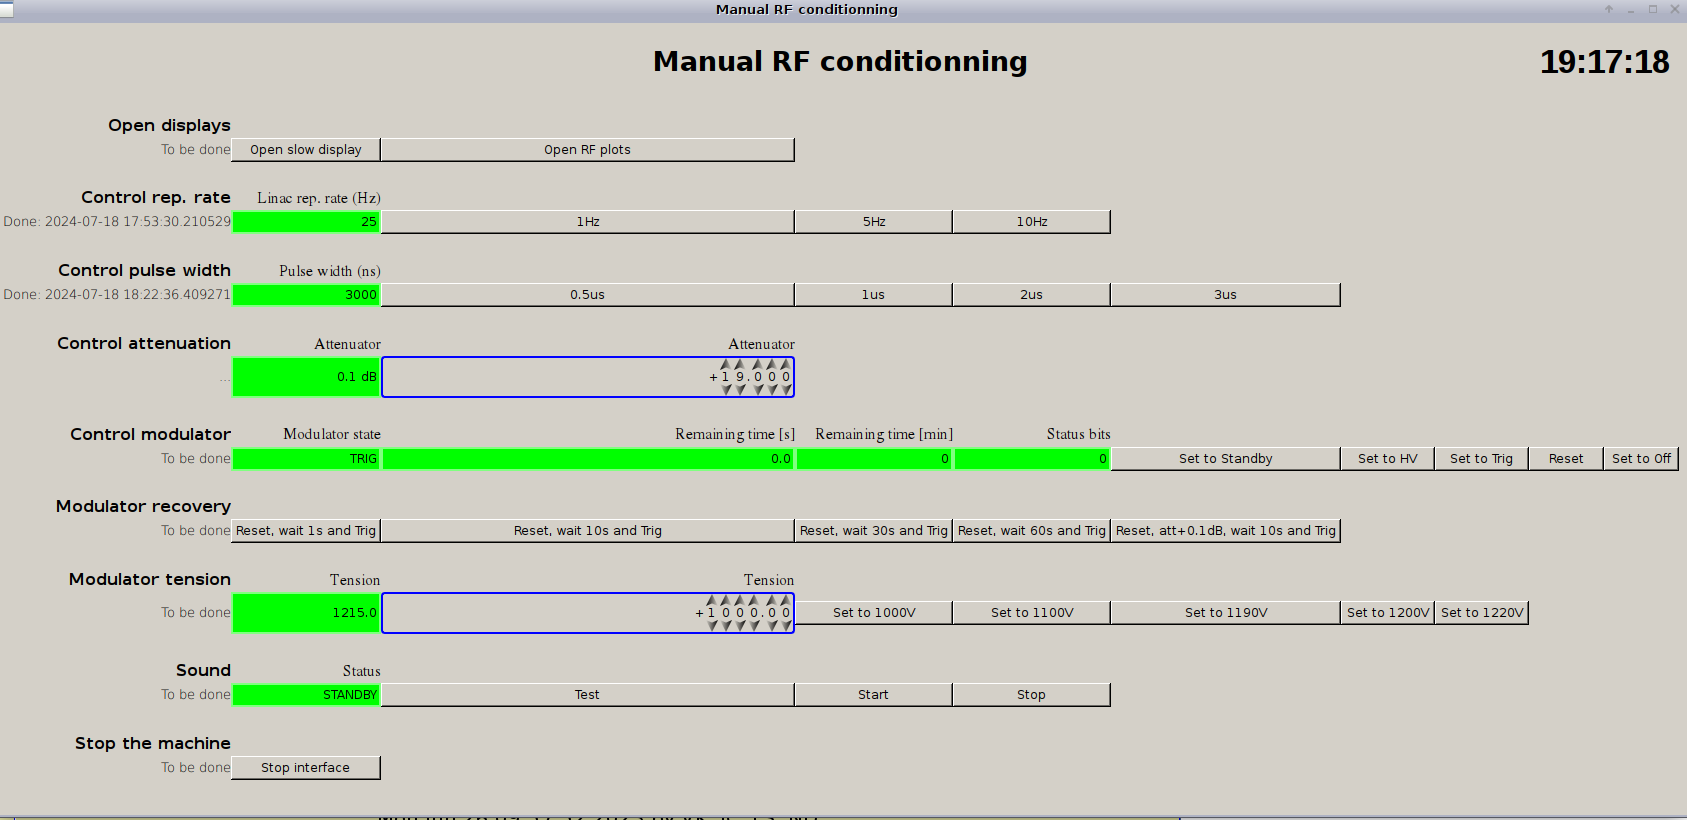Viewport: 1687px width, 820px height.
Task: Click the Stop interface button
Action: 306,768
